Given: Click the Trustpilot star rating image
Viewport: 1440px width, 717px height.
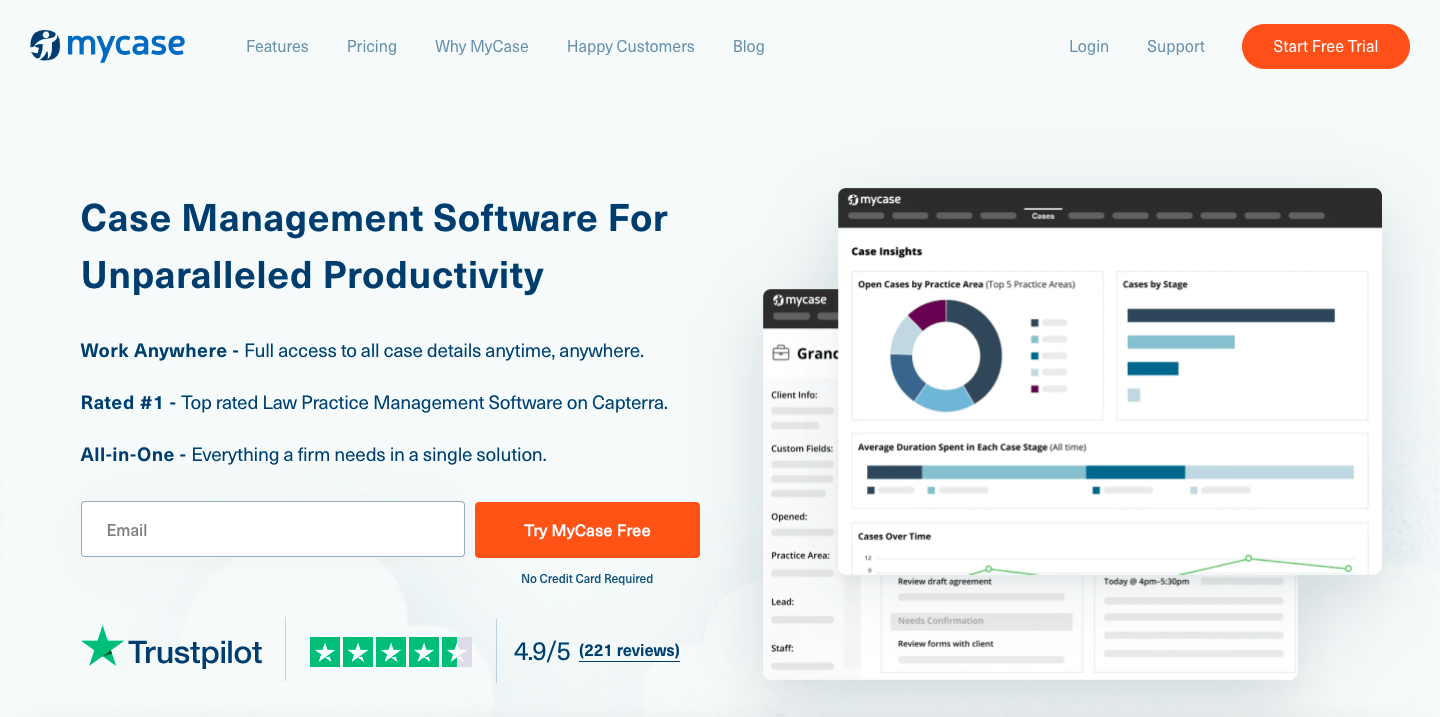Looking at the screenshot, I should click(390, 652).
